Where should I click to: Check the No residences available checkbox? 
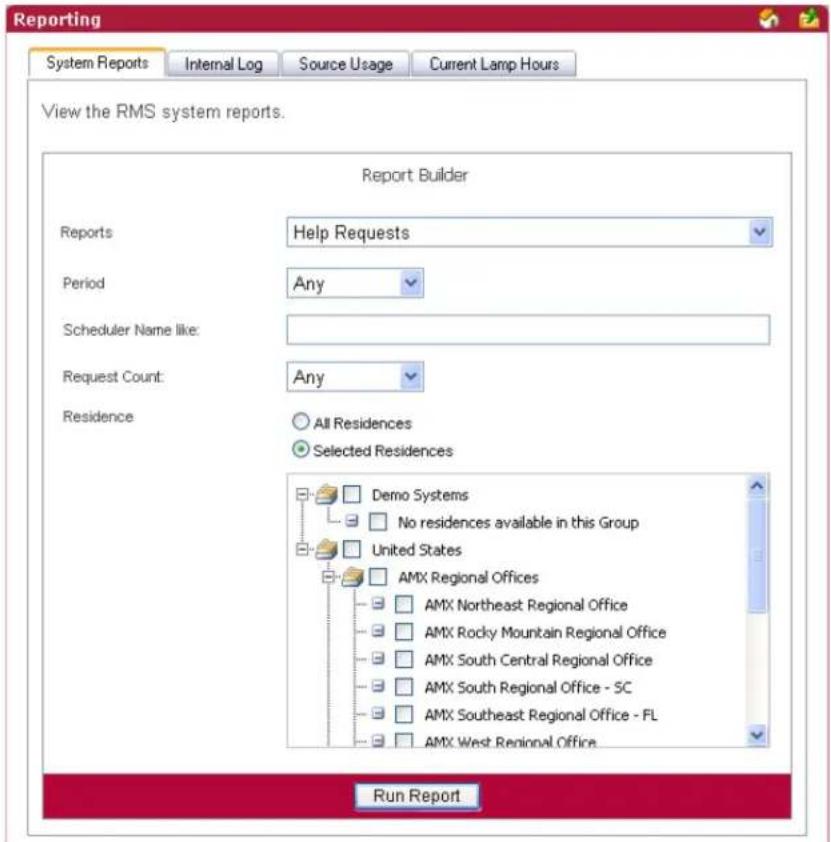click(x=378, y=521)
